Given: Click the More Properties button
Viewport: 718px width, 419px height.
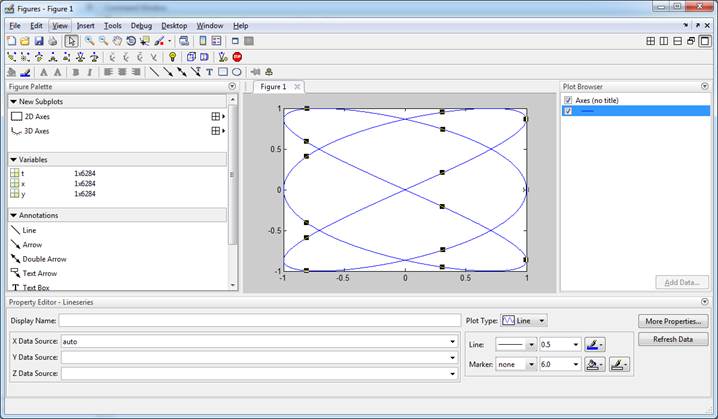Looking at the screenshot, I should coord(673,321).
